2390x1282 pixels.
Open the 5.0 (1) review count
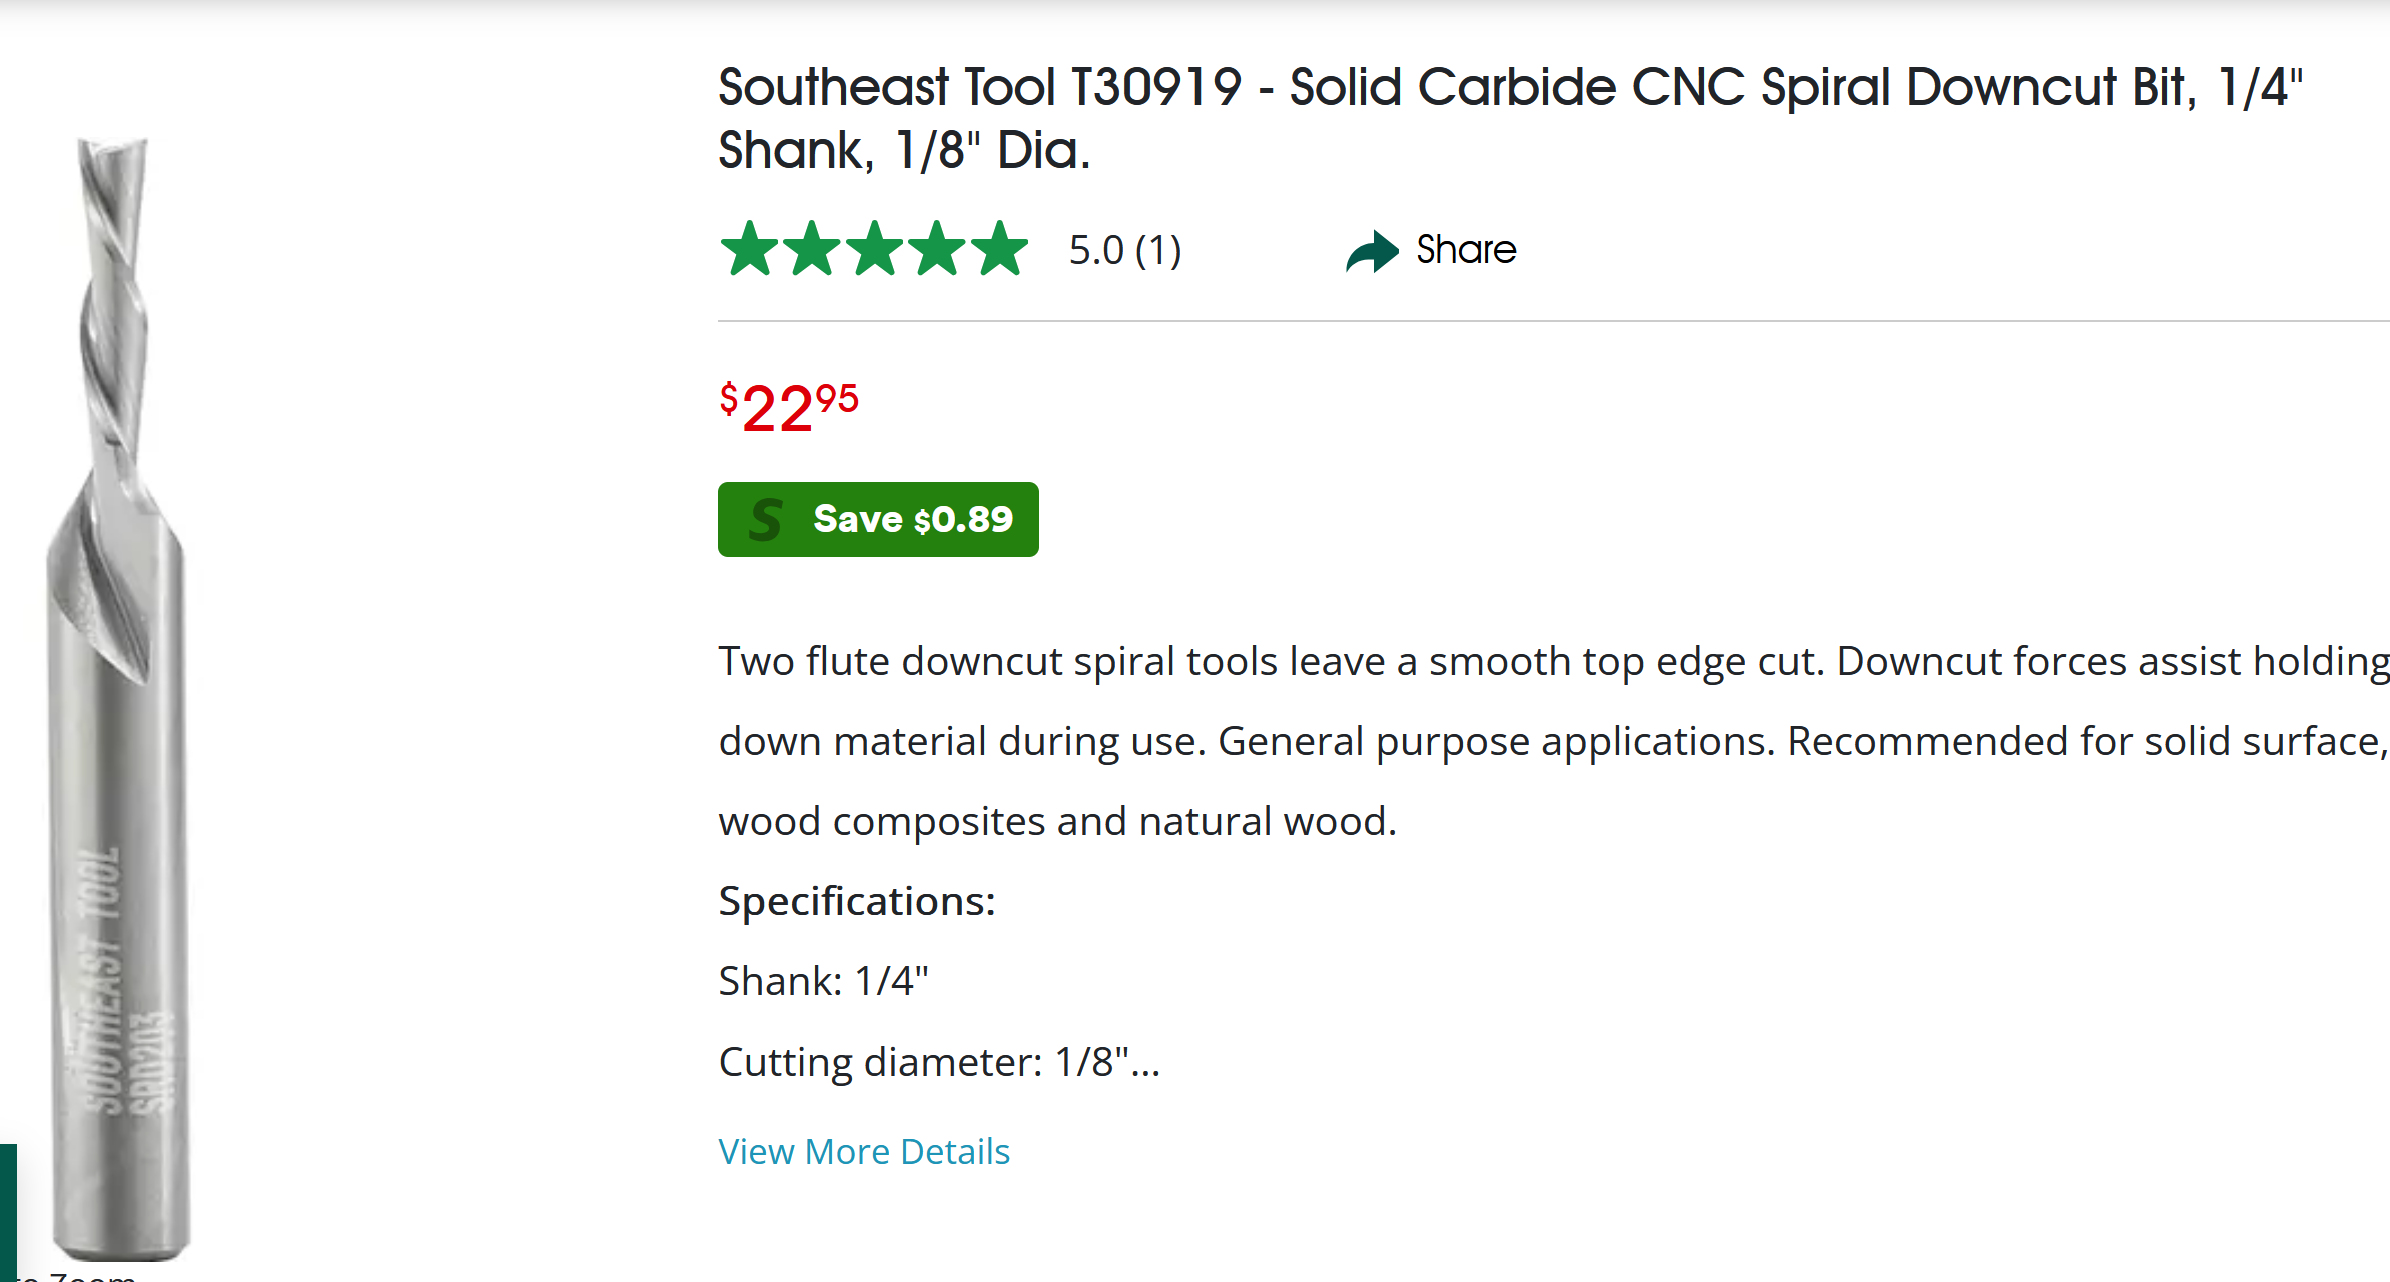pos(1125,250)
